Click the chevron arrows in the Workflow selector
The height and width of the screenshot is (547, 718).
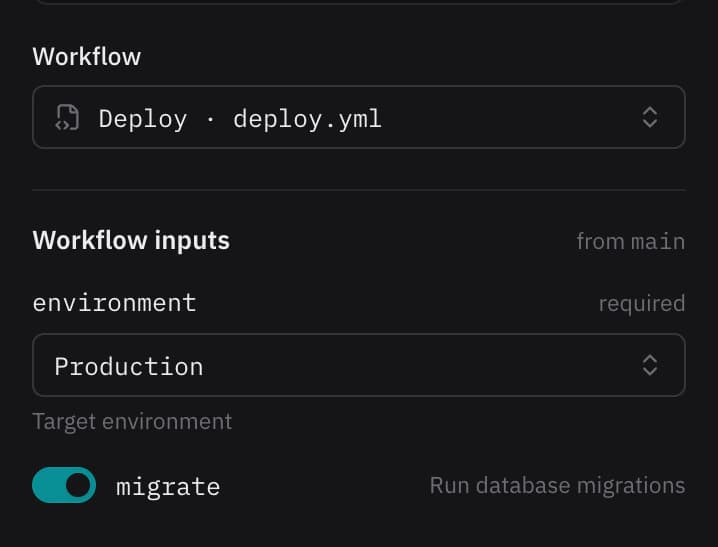(x=649, y=117)
